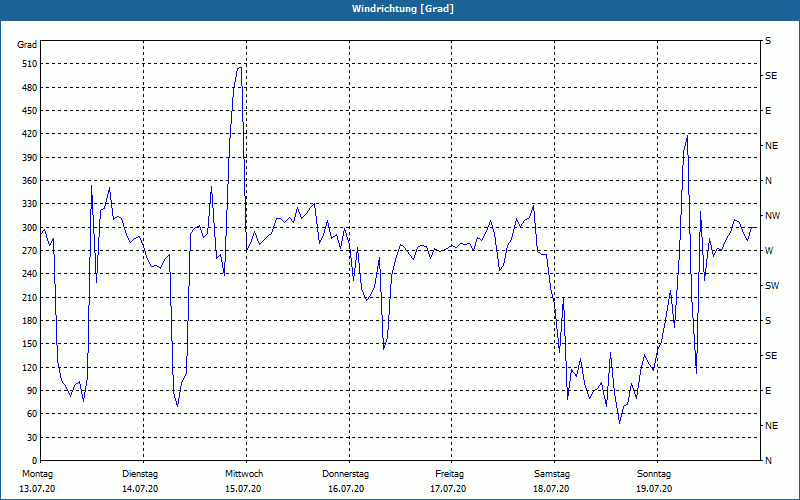Select the y-axis value 270
Image resolution: width=800 pixels, height=500 pixels.
pos(30,251)
